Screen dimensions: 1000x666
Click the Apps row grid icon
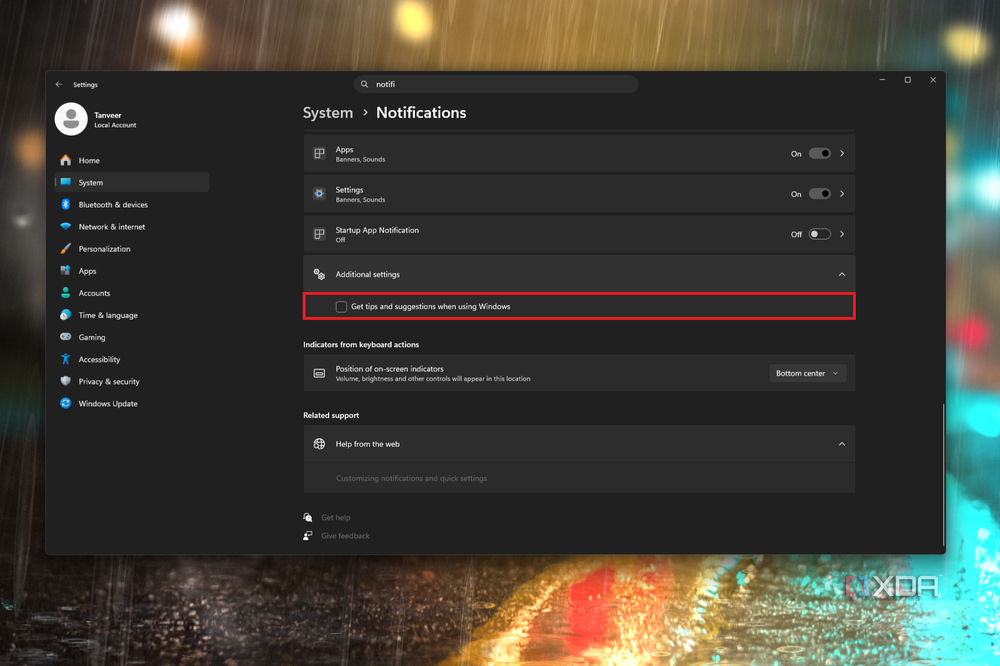click(320, 153)
